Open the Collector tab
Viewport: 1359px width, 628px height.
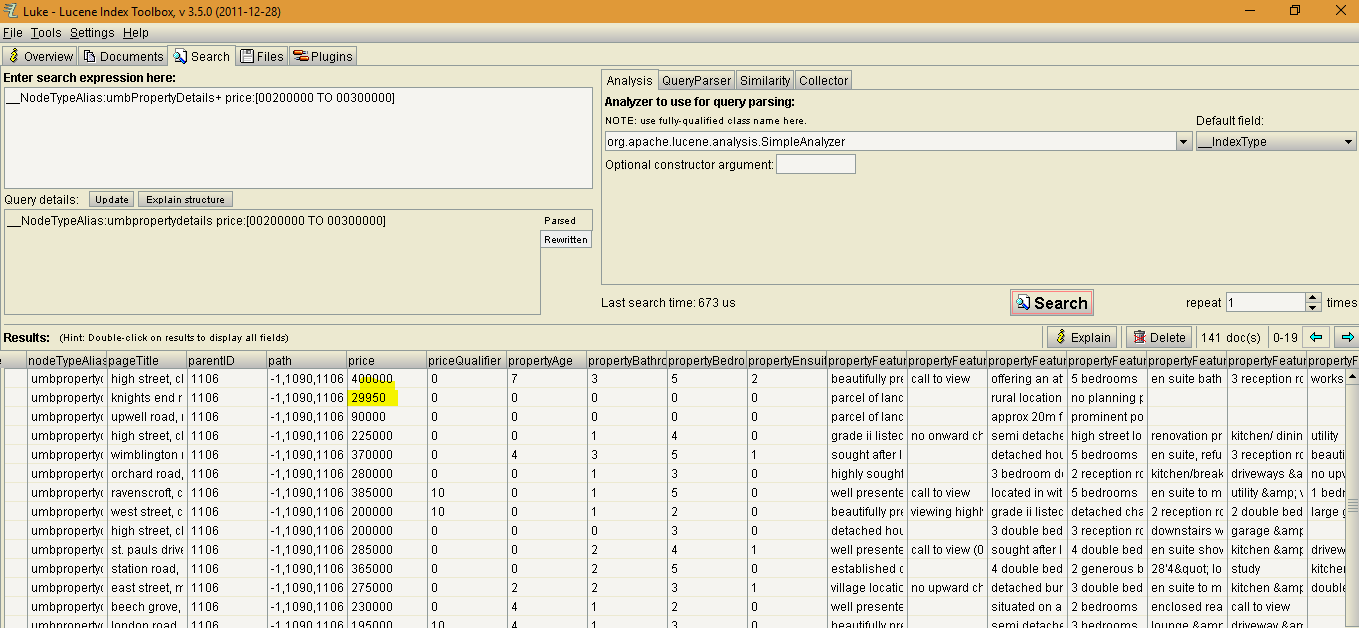tap(824, 80)
